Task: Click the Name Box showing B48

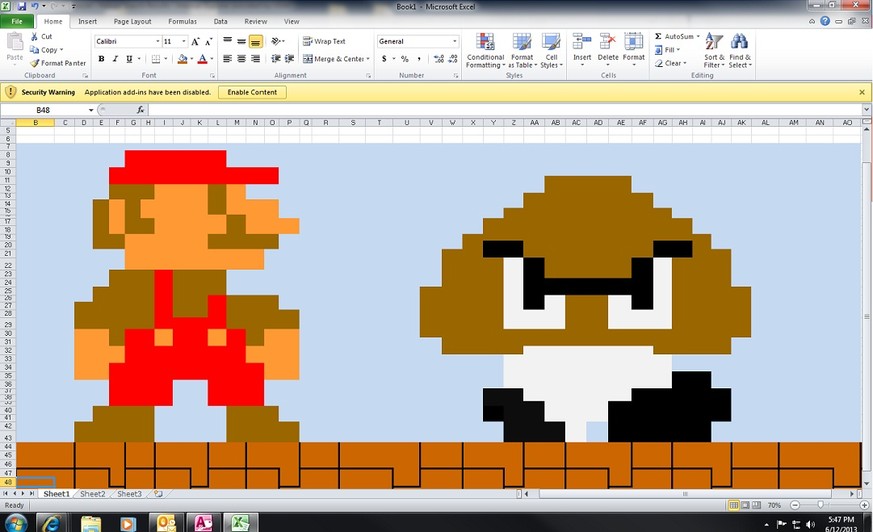Action: coord(43,110)
